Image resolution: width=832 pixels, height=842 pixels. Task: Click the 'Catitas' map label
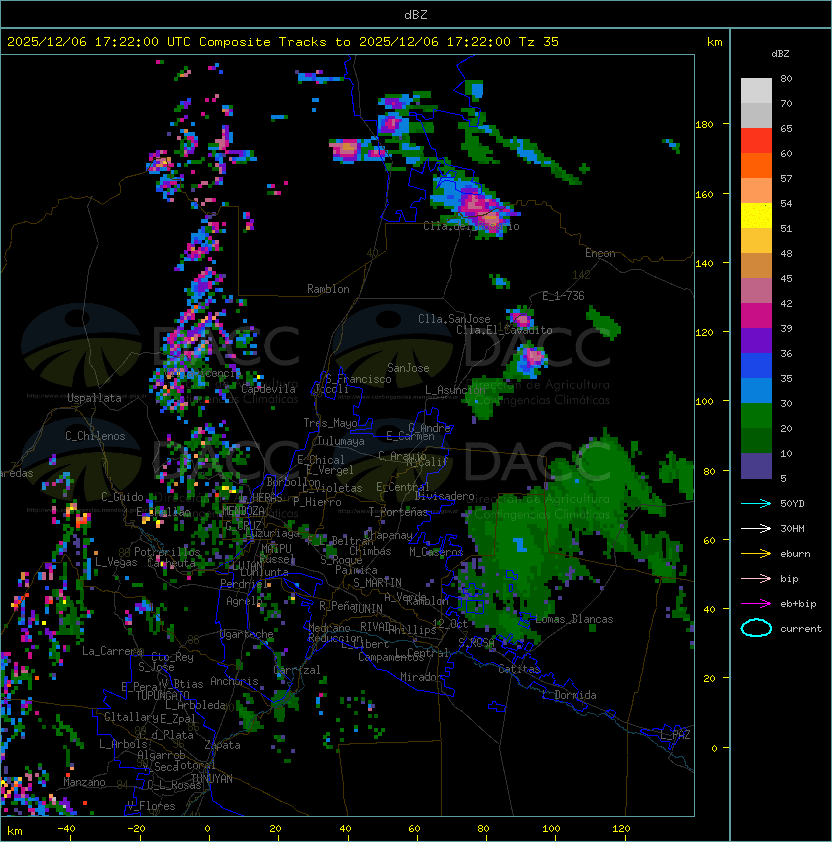(519, 669)
